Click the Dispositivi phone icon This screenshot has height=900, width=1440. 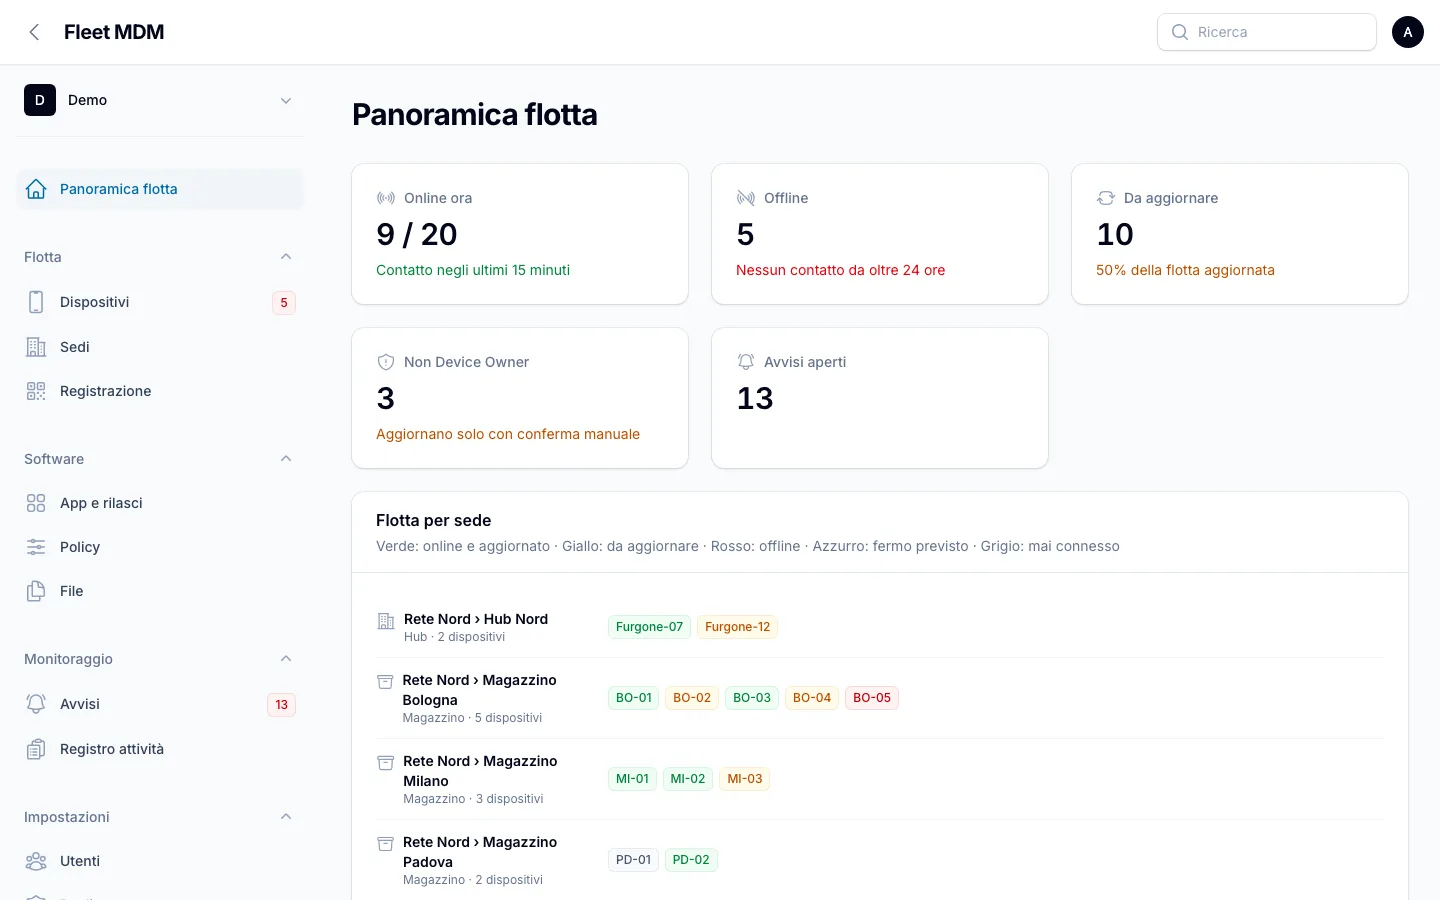[36, 302]
